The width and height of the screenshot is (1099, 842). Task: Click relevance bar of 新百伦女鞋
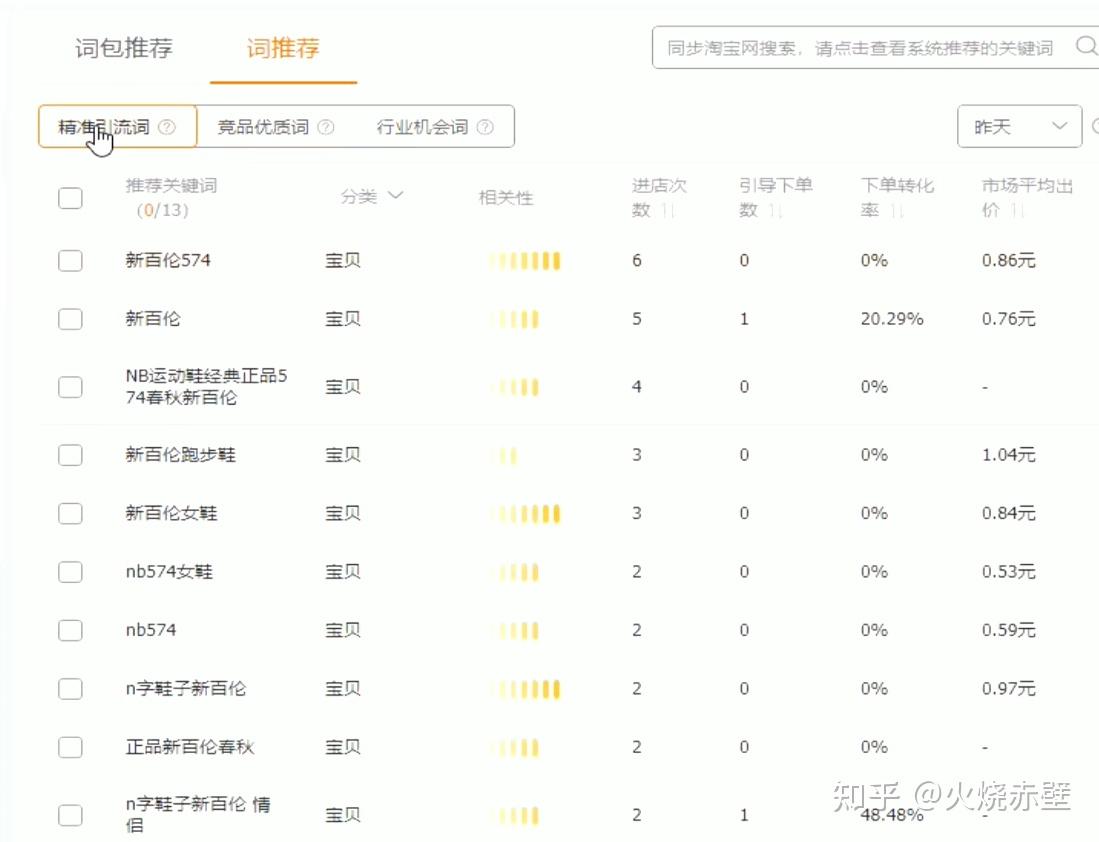pyautogui.click(x=526, y=514)
